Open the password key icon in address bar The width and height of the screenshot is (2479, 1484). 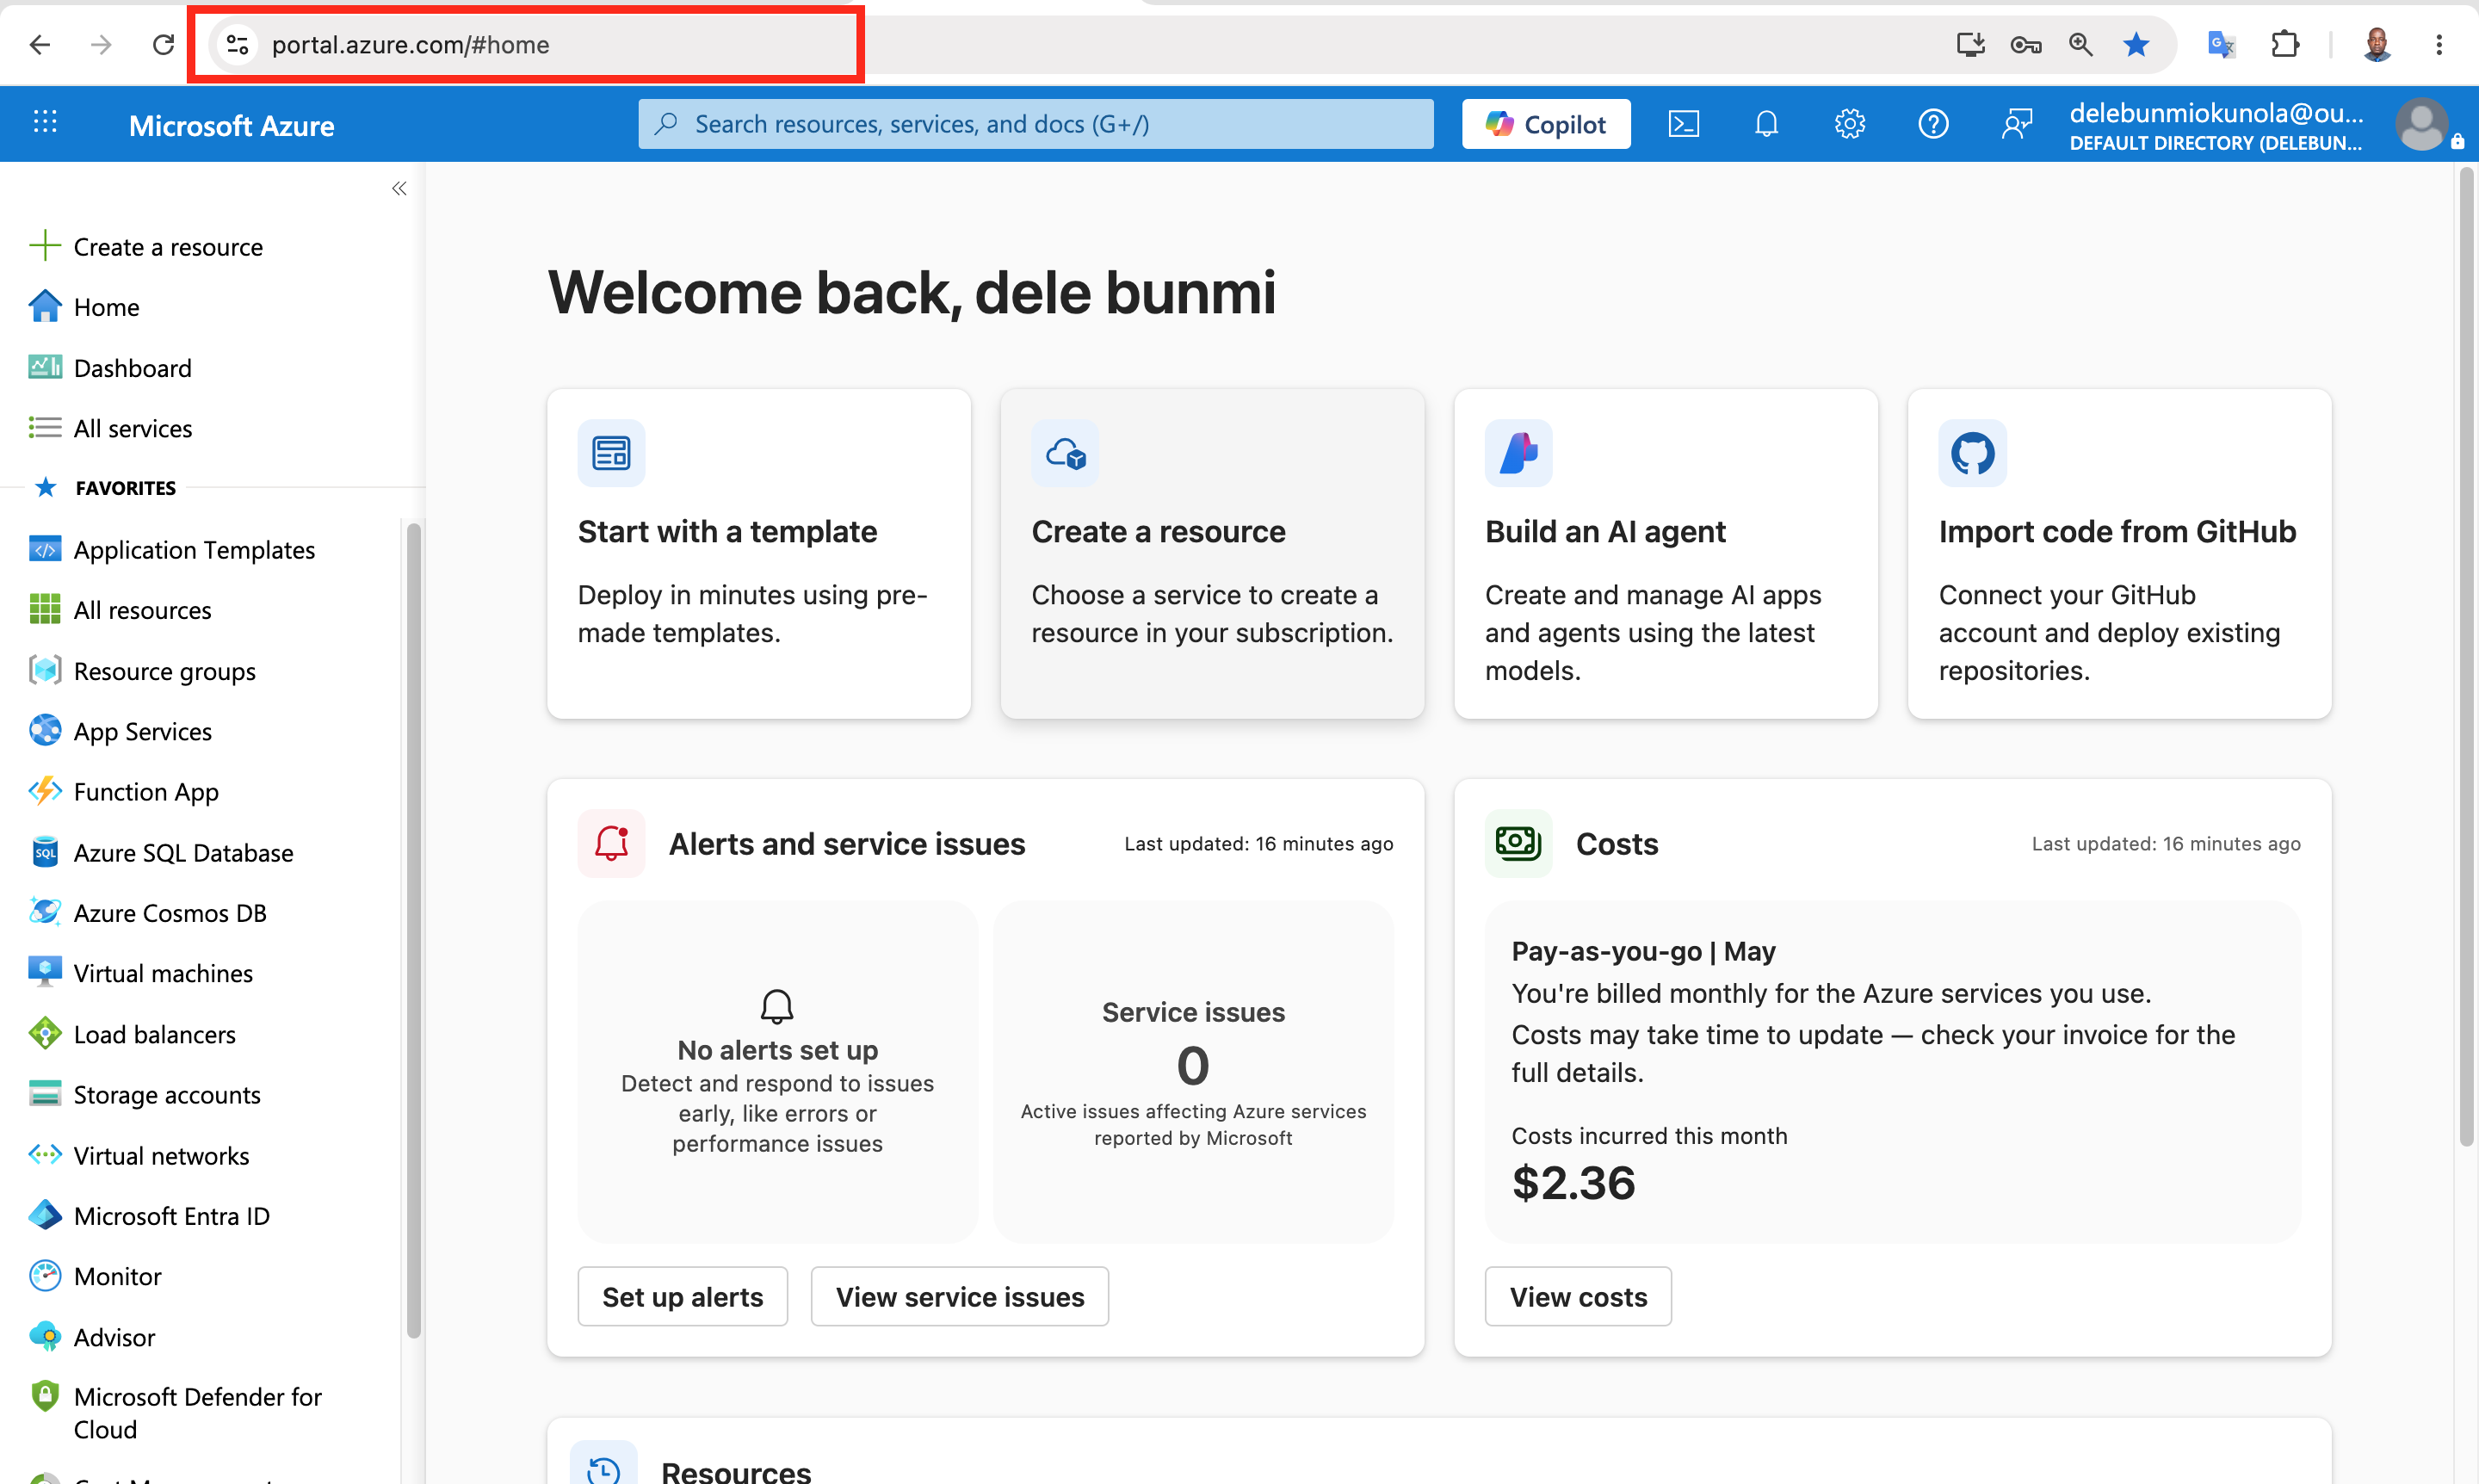(2025, 45)
